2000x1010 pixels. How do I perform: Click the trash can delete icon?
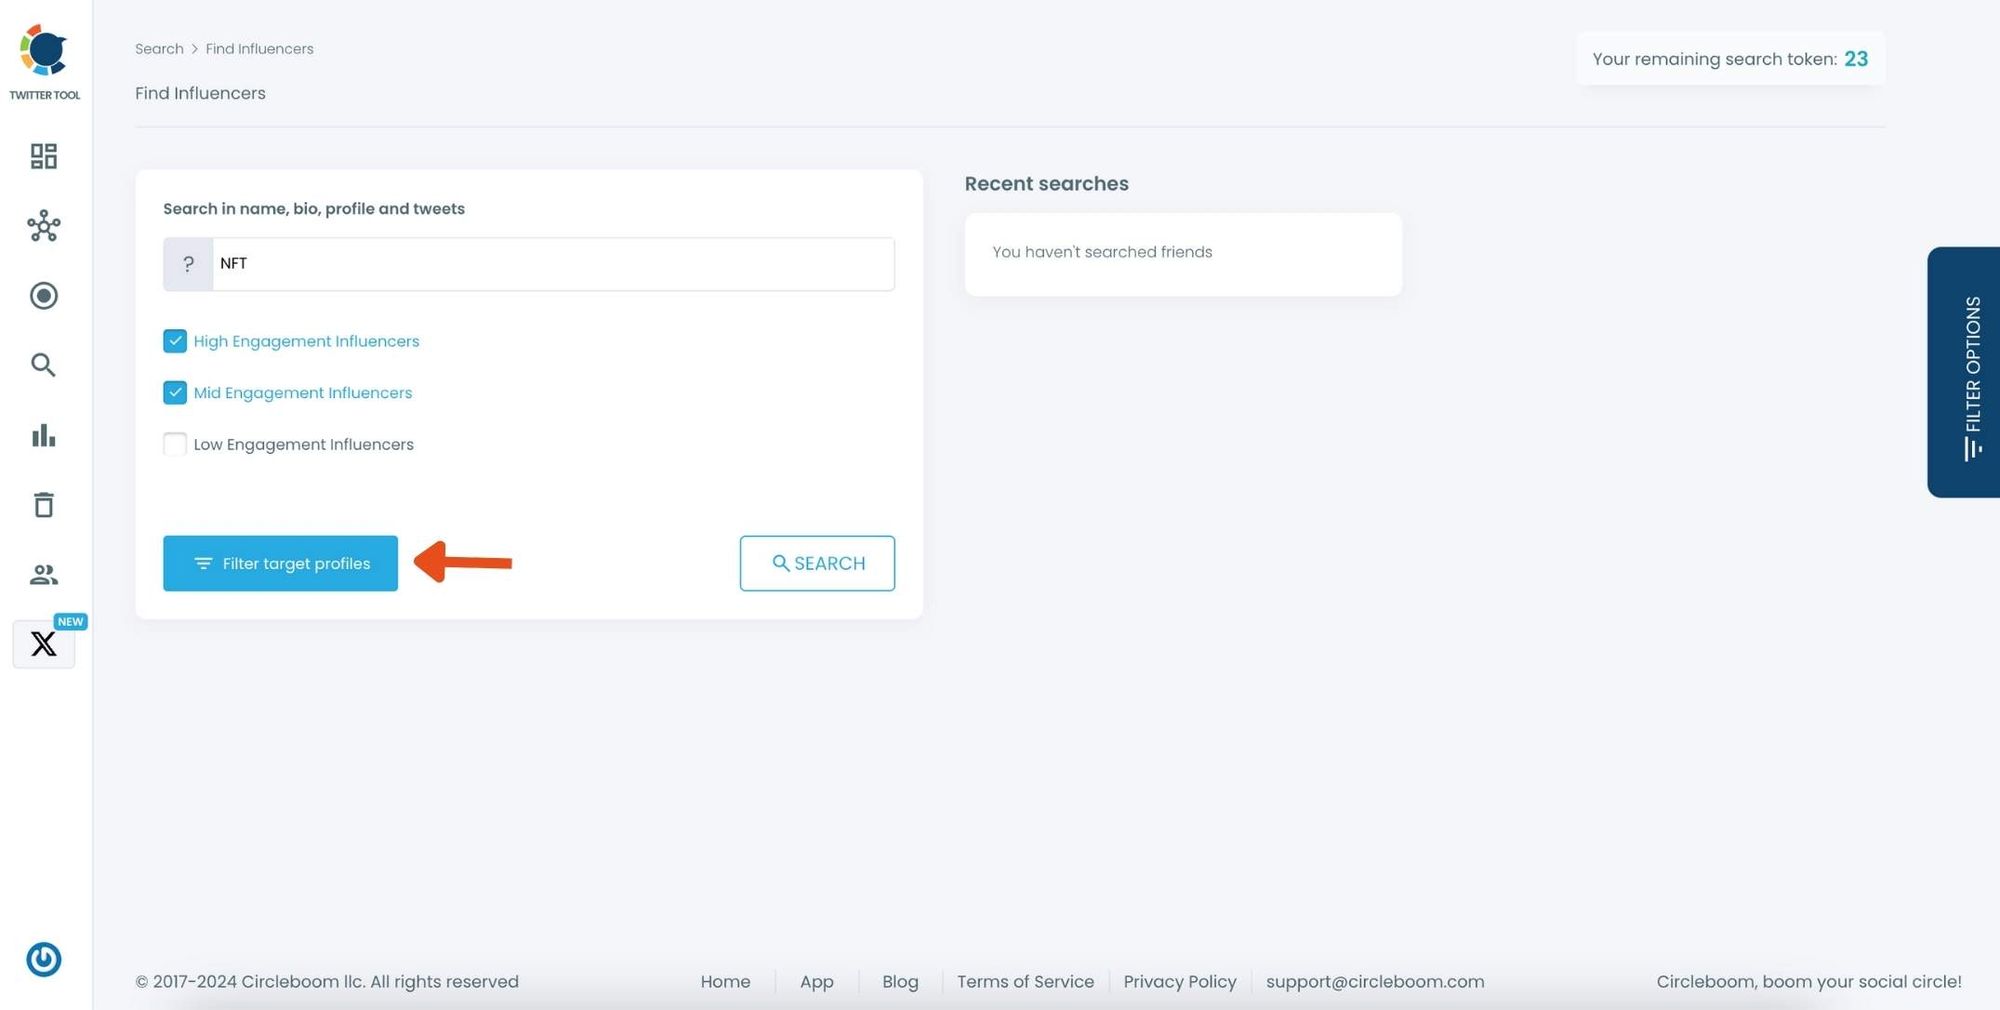[43, 505]
